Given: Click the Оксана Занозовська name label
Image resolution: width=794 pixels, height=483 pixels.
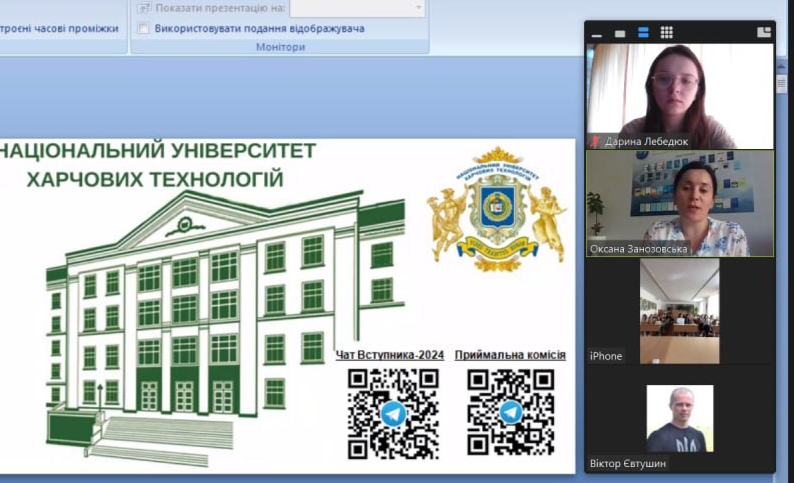Looking at the screenshot, I should (x=639, y=249).
